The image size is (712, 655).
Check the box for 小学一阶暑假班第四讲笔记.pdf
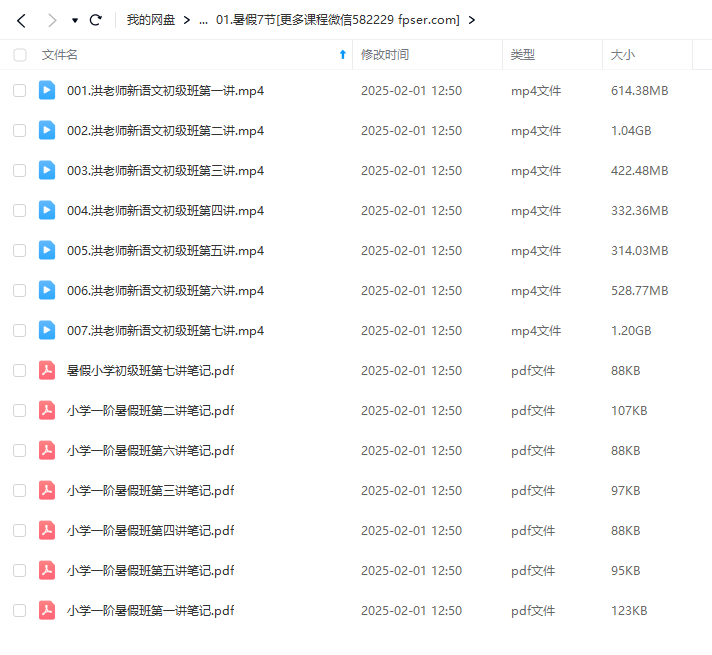[20, 530]
